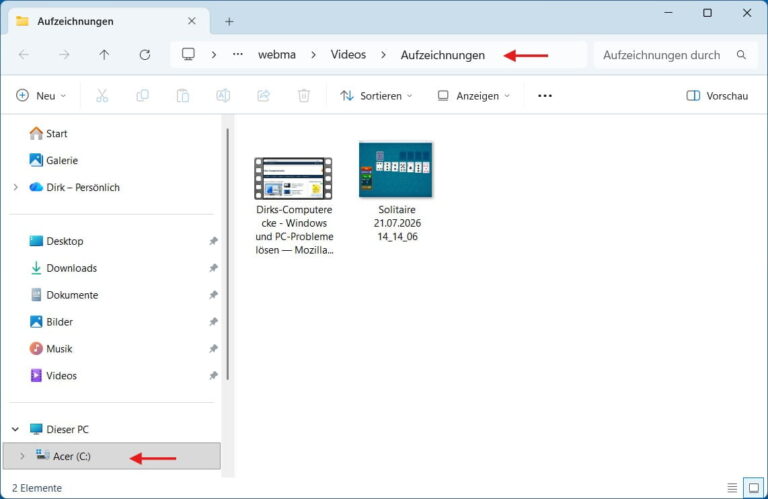768x499 pixels.
Task: Click the Rename icon in toolbar
Action: tap(223, 95)
